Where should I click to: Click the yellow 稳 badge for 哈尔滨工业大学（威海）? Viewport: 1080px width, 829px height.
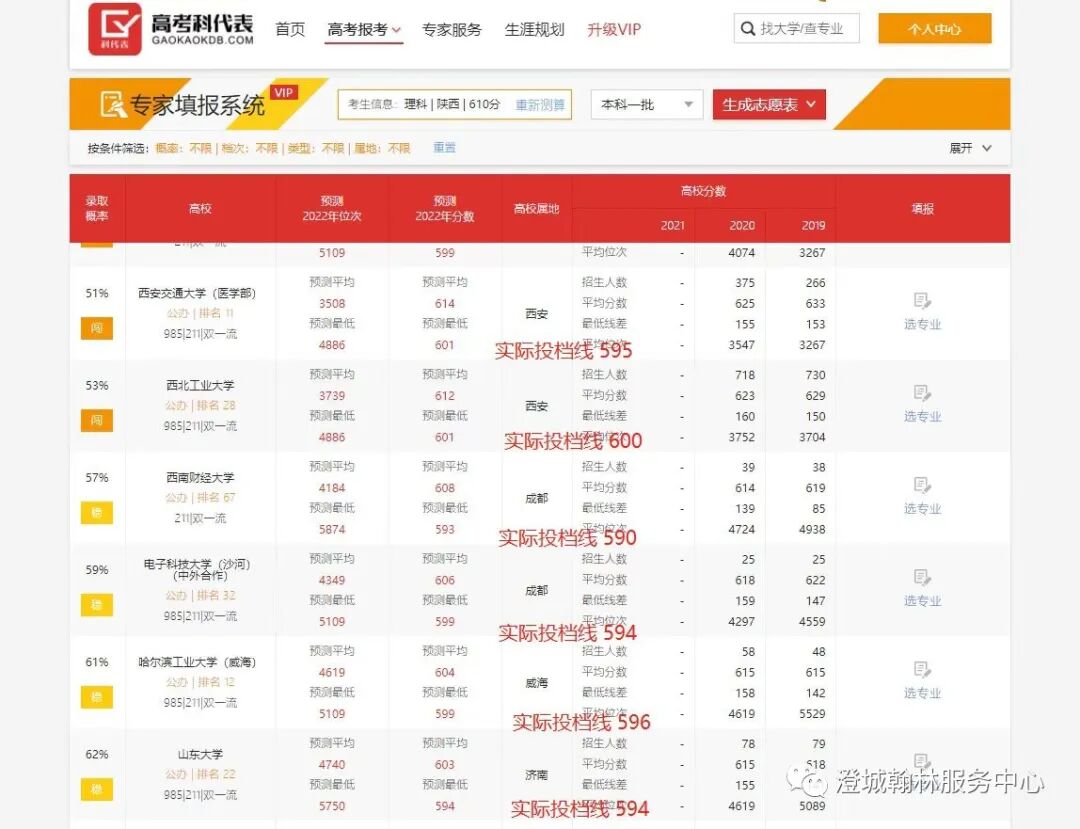pos(96,697)
